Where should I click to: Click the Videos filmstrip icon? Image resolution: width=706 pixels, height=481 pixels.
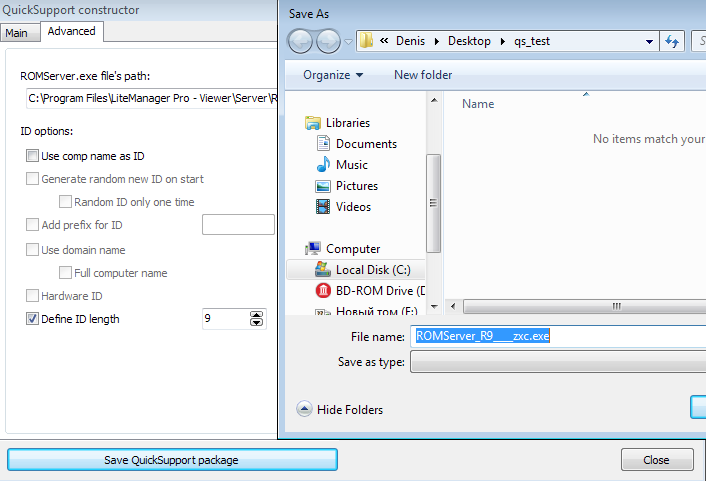pyautogui.click(x=323, y=207)
